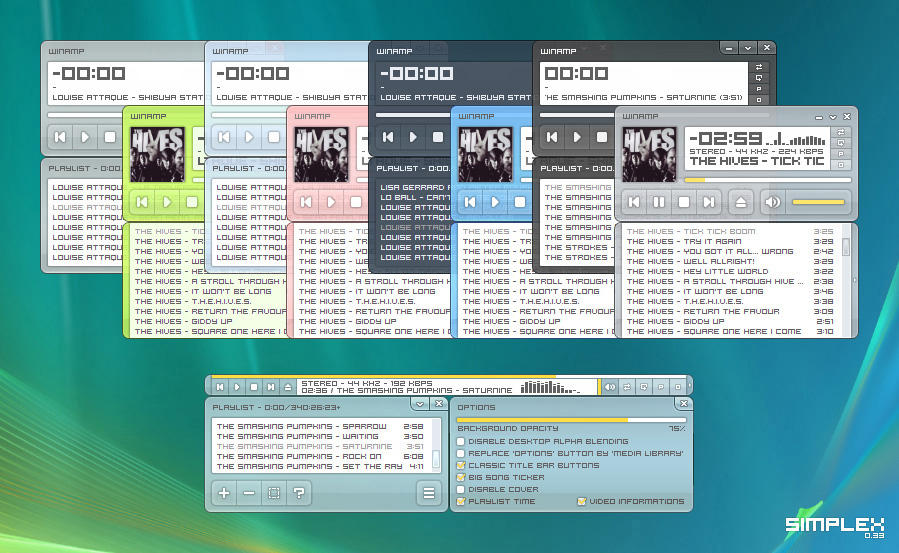The width and height of the screenshot is (899, 553).
Task: Click the P button in bottom slim bar
Action: pyautogui.click(x=661, y=387)
